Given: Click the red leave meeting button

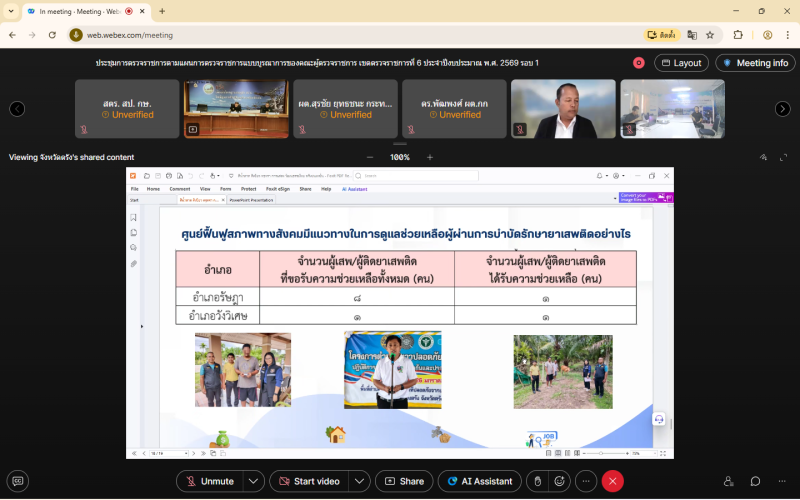Looking at the screenshot, I should pyautogui.click(x=612, y=481).
